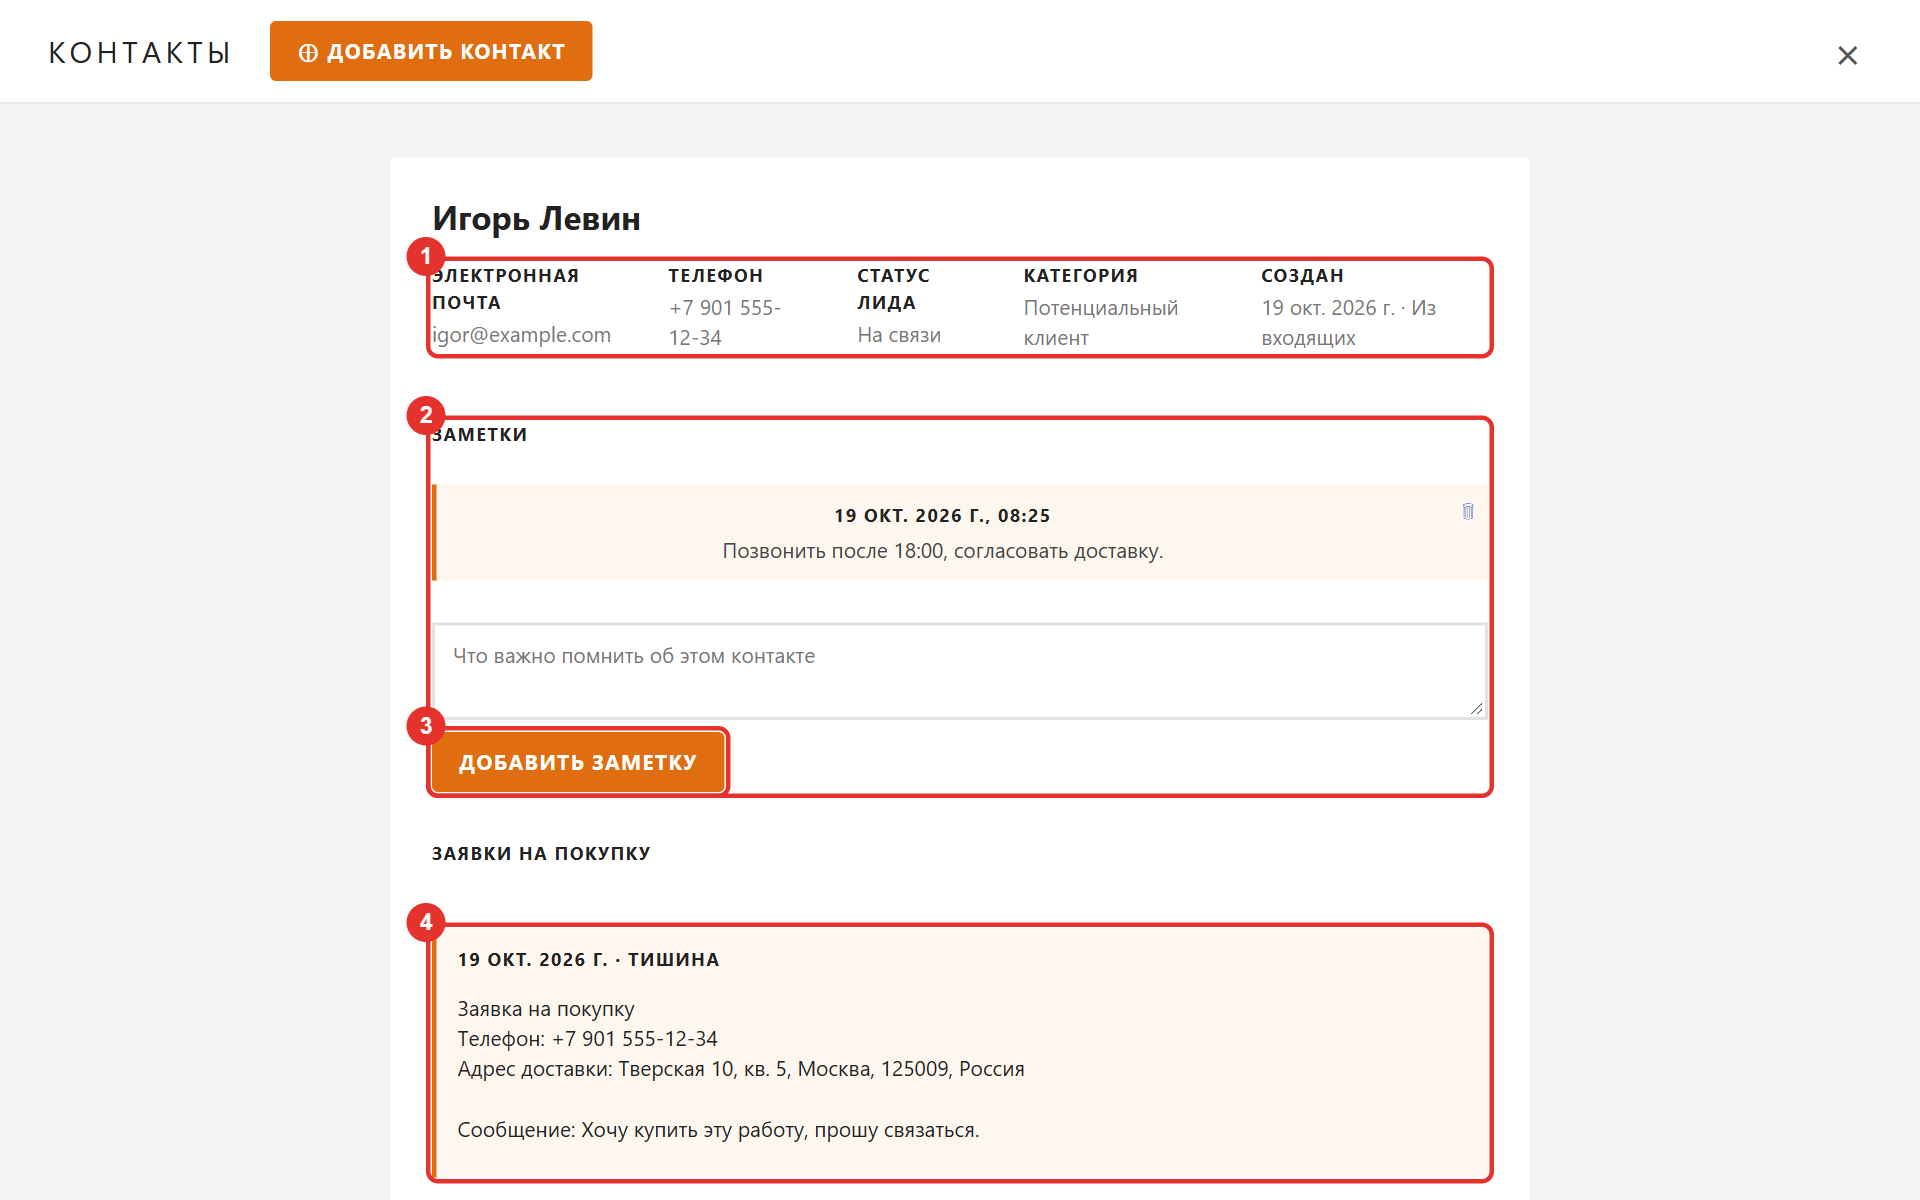
Task: Click the category value Потенциальный клиент
Action: click(x=1101, y=322)
